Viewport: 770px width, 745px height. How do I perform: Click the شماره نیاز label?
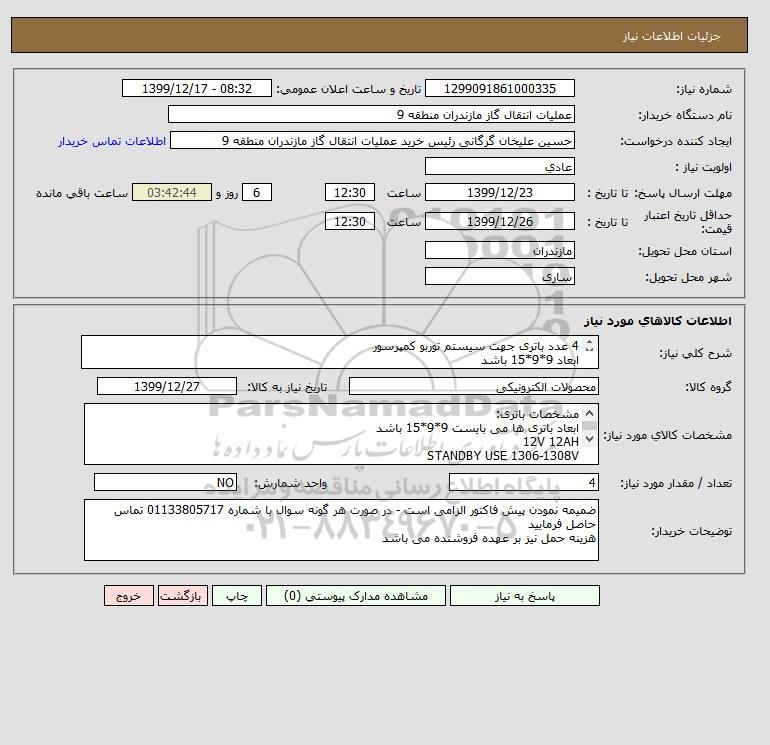(x=704, y=89)
